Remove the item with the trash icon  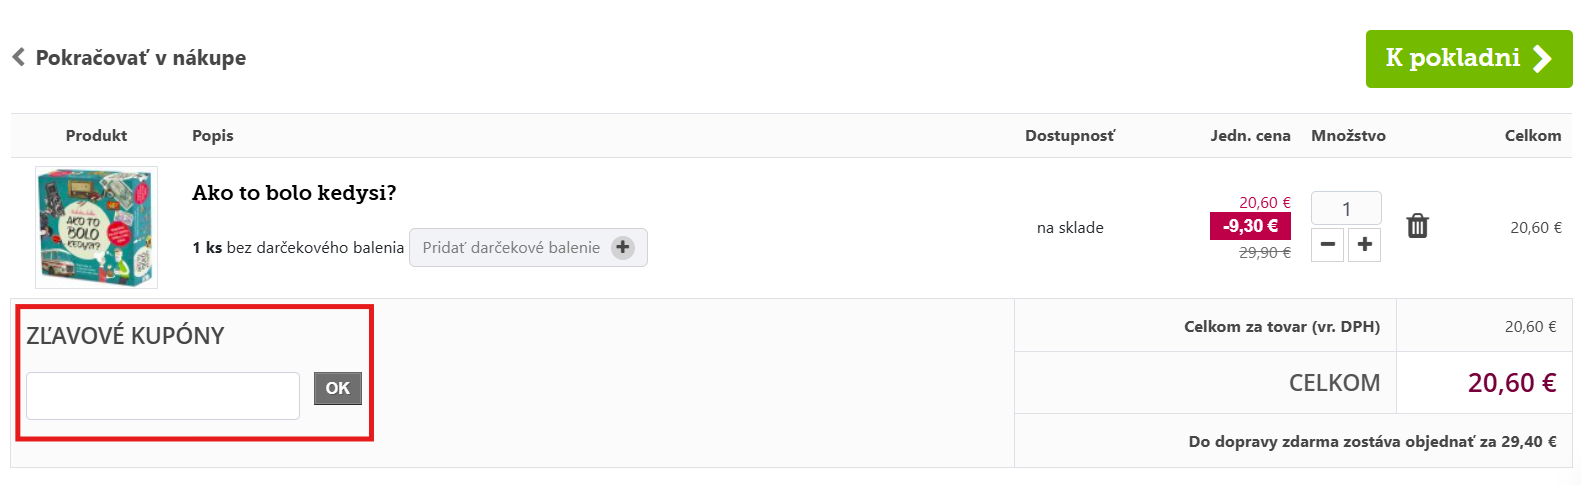click(x=1417, y=226)
